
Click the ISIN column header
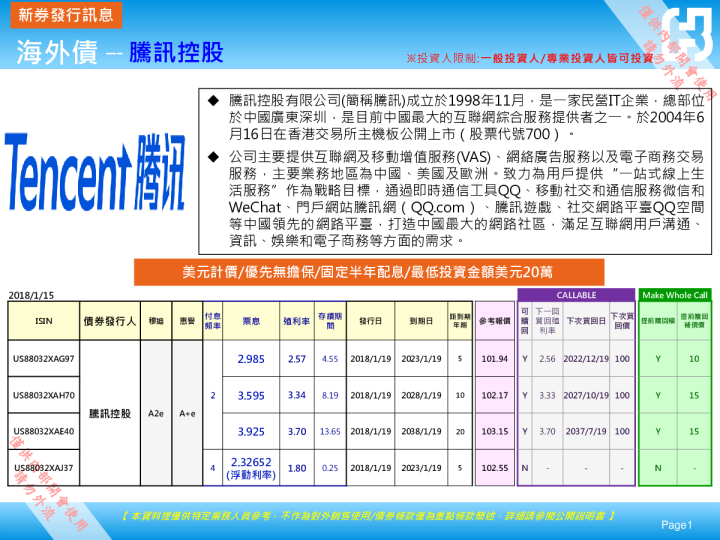pos(44,321)
